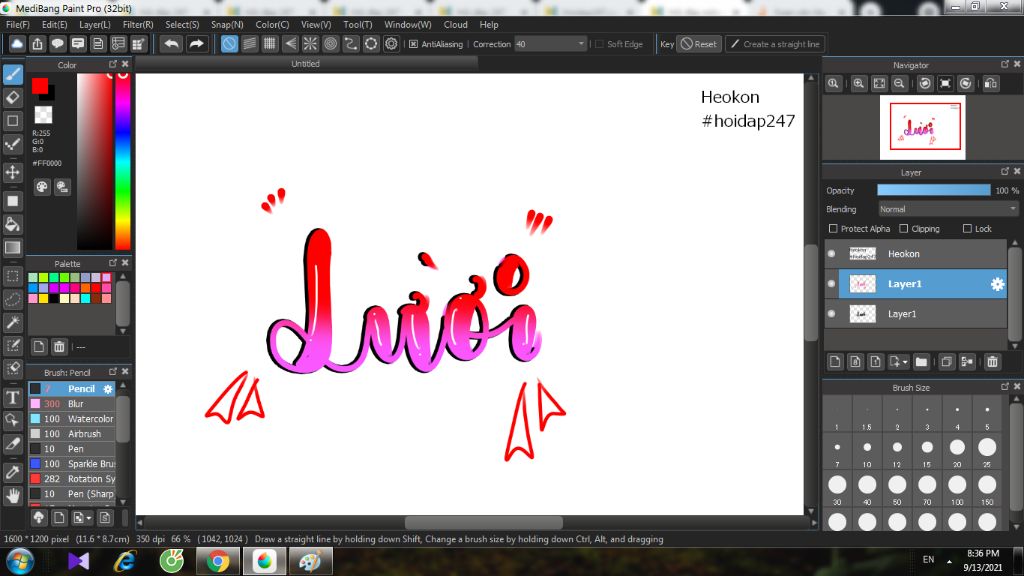This screenshot has height=576, width=1024.
Task: Toggle AntiAliasing checkbox
Action: pyautogui.click(x=413, y=44)
